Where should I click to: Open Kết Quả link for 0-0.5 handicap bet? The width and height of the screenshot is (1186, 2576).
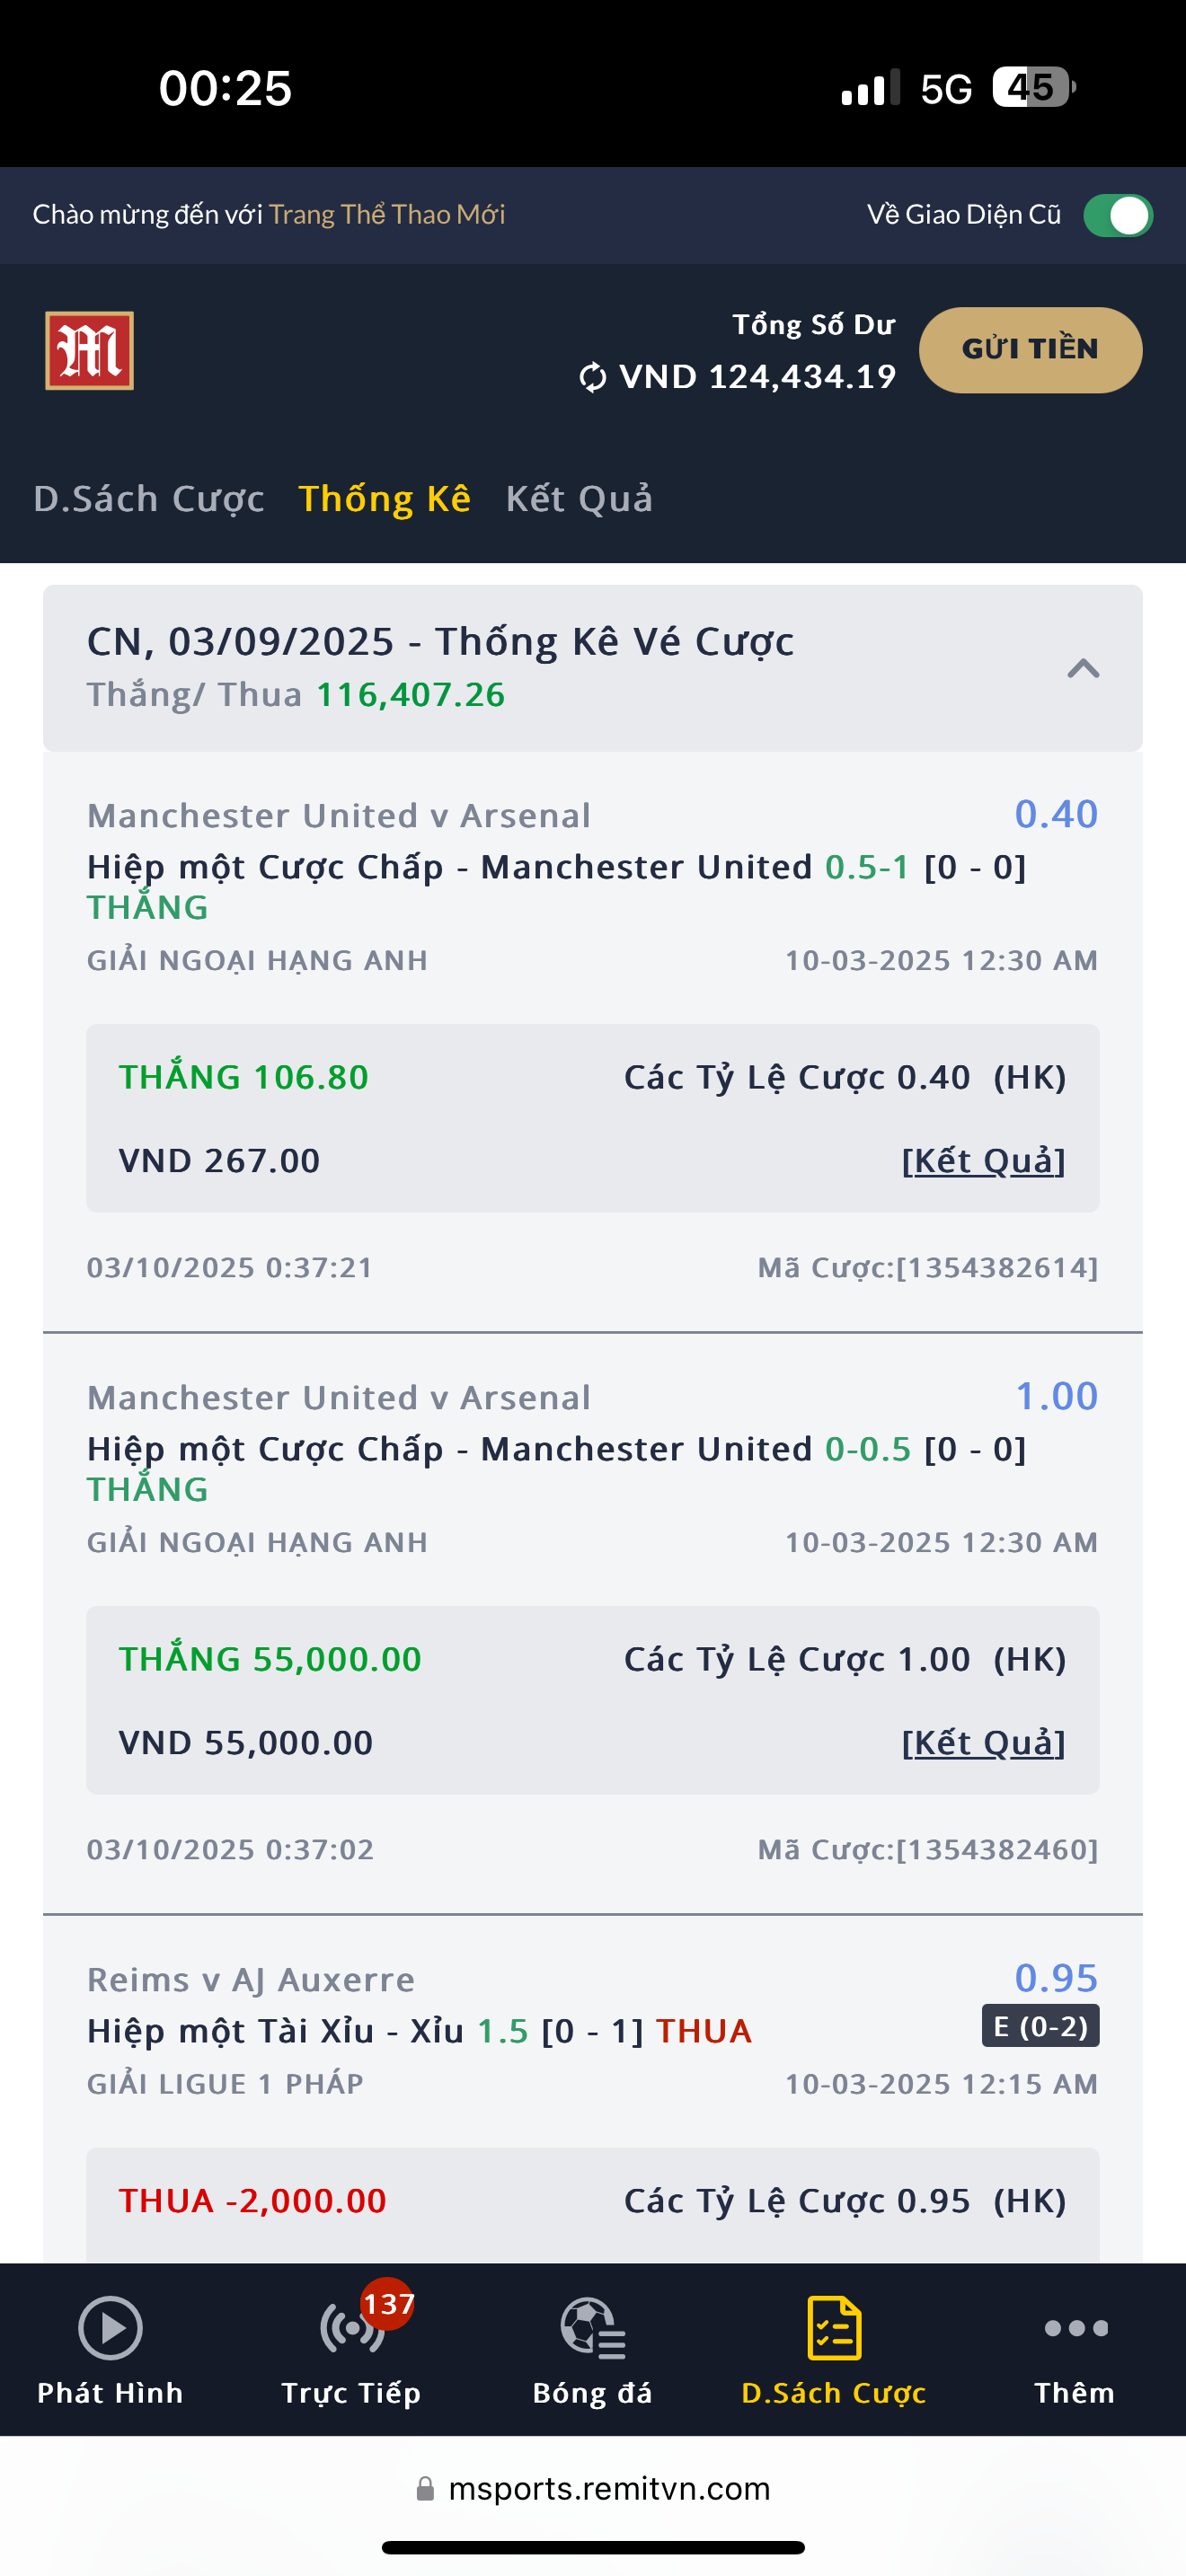pos(983,1743)
